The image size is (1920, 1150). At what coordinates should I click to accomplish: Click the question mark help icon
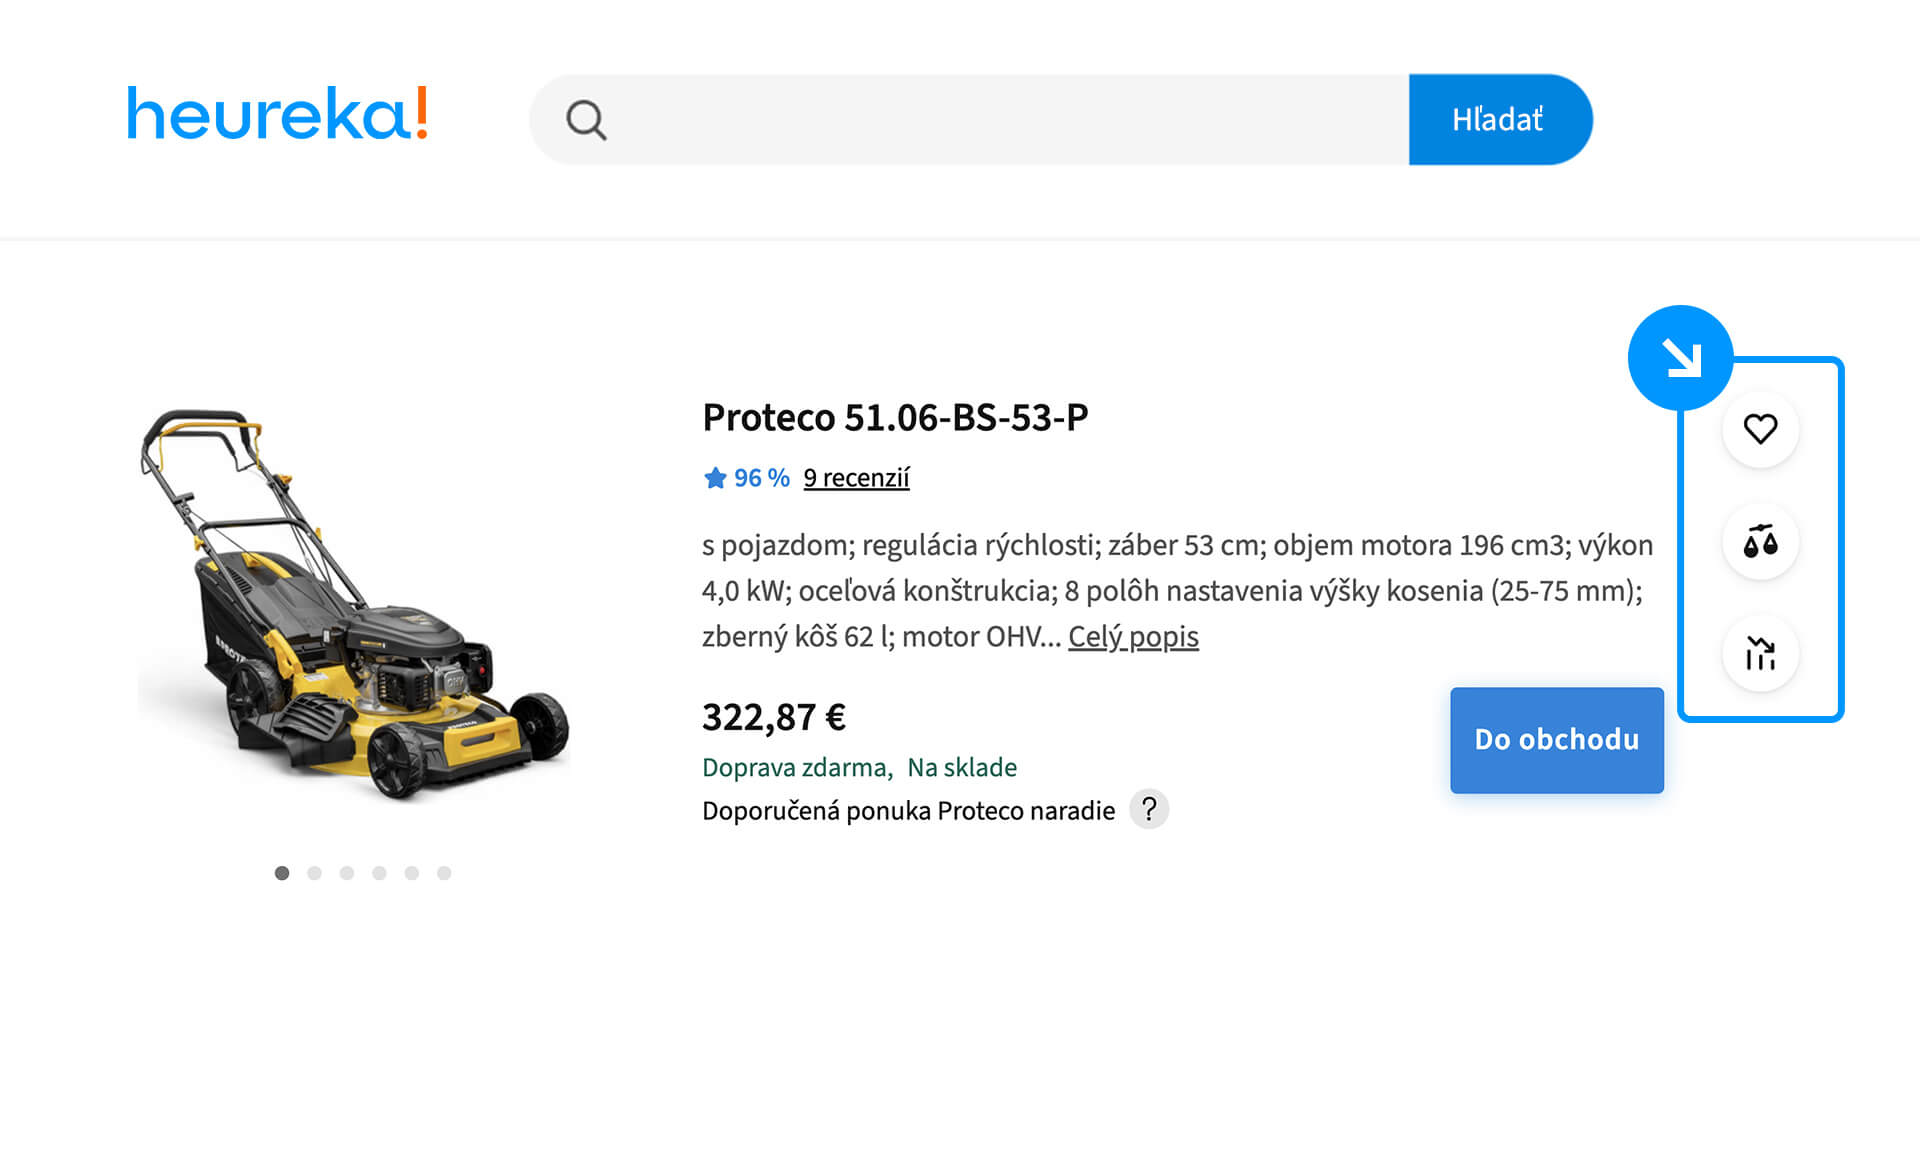click(1149, 809)
